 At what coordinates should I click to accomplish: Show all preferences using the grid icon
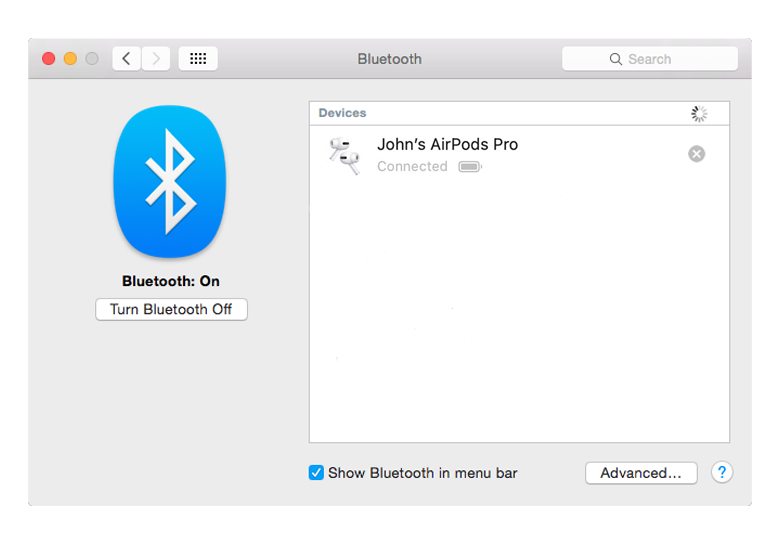click(x=198, y=59)
